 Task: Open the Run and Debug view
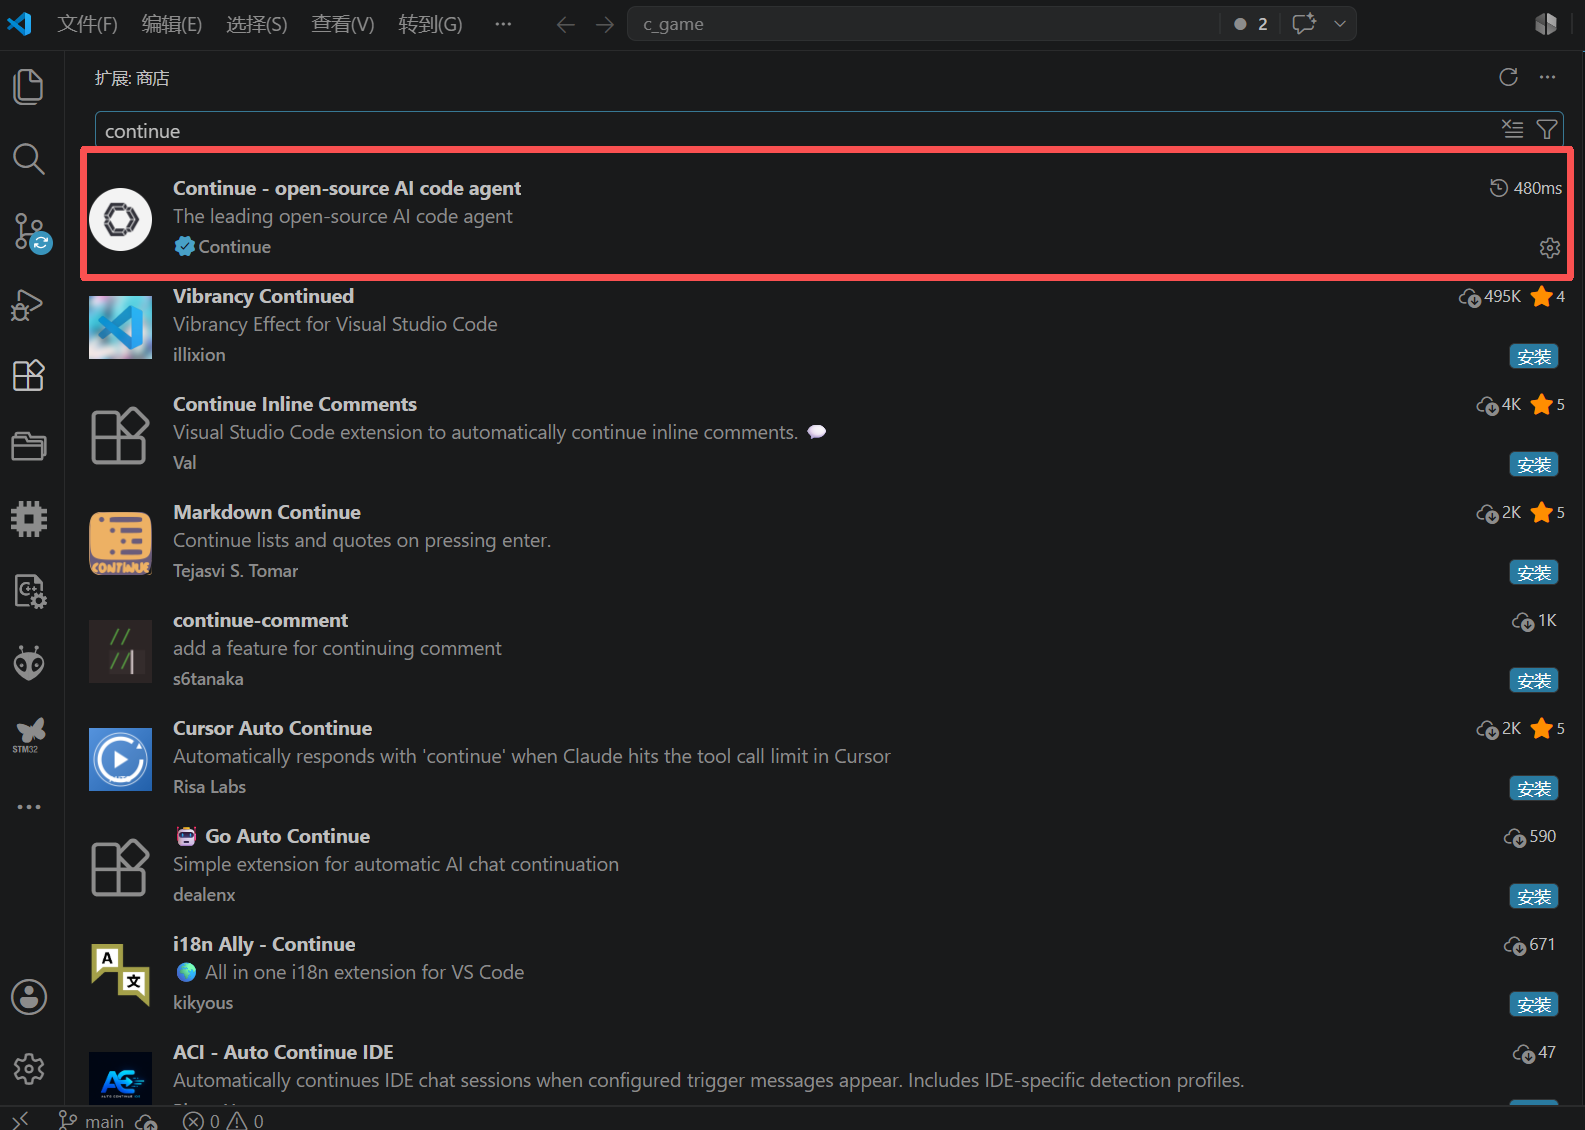point(28,304)
